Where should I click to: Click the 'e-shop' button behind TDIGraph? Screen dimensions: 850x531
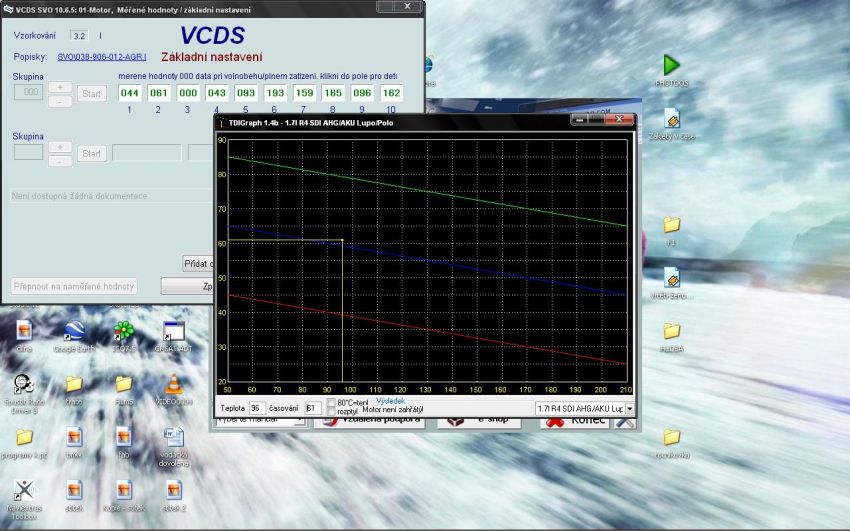point(479,420)
